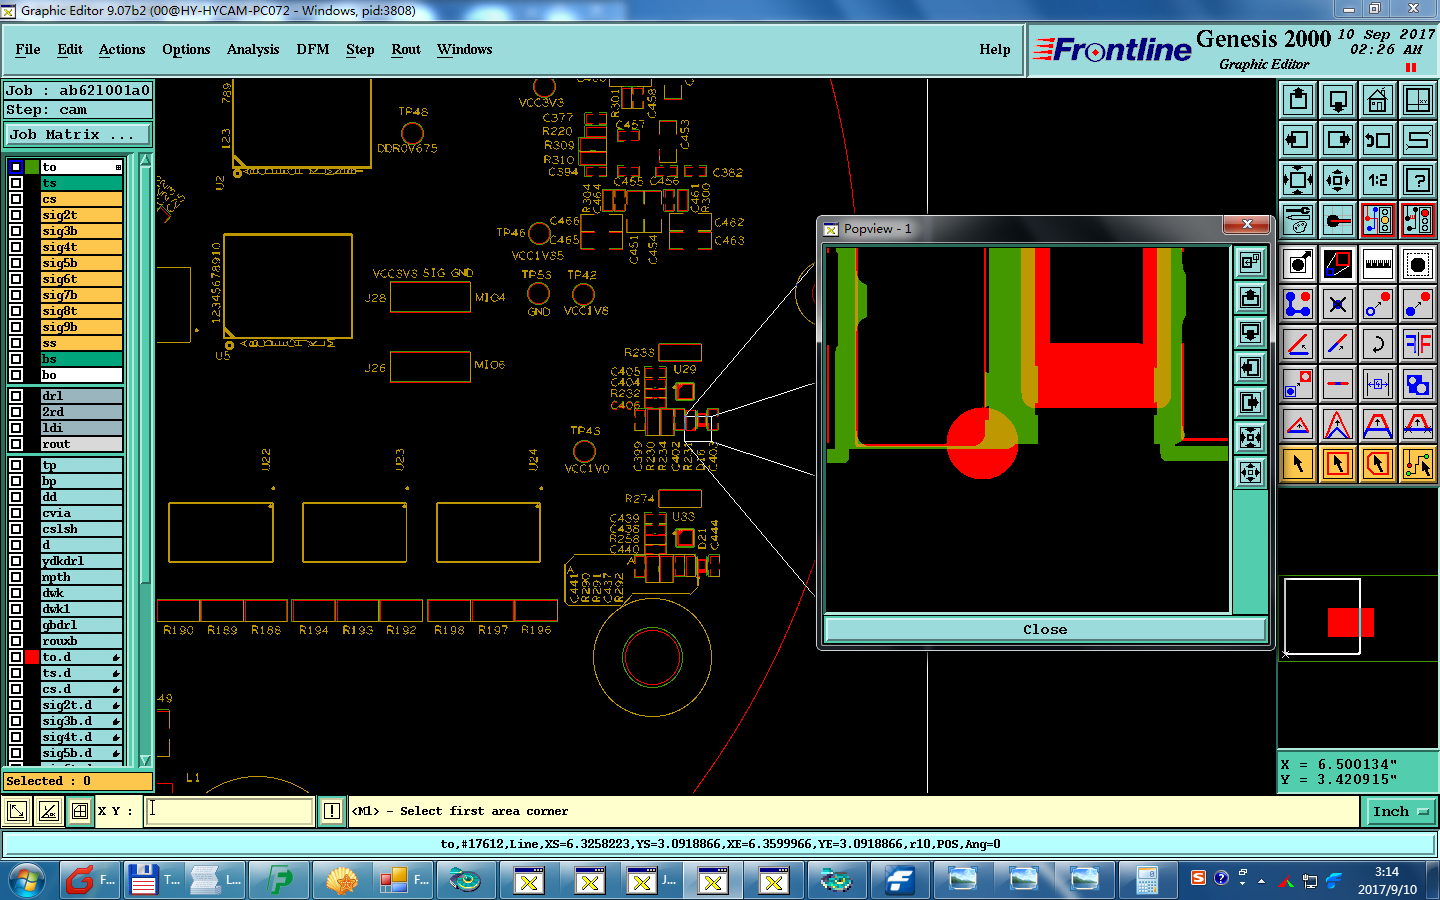Toggle the npth layer checkbox

(x=16, y=577)
